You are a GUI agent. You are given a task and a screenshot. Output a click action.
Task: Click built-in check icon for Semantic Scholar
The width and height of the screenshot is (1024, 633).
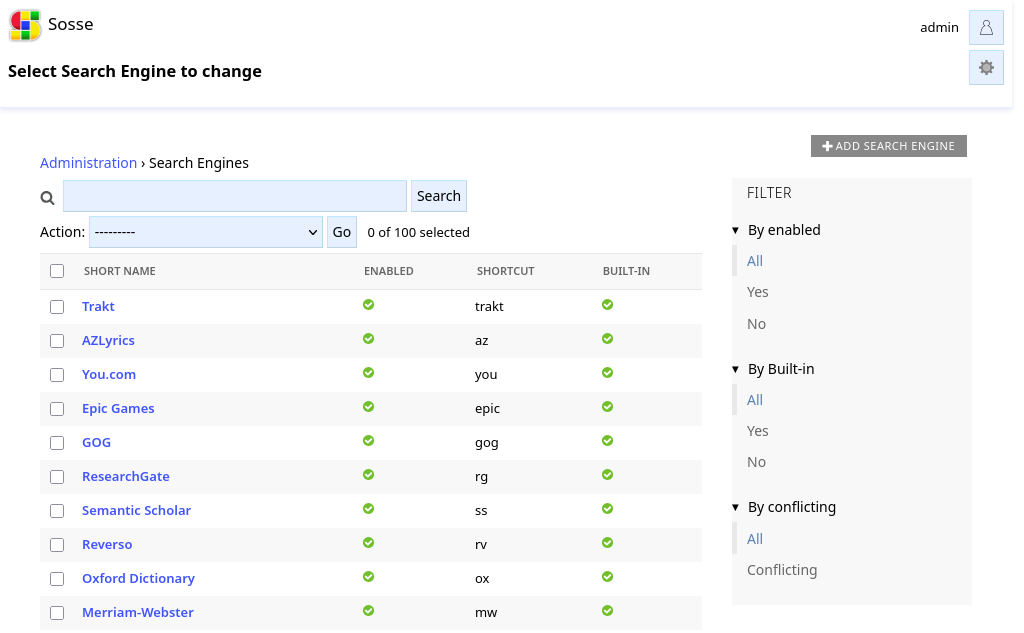coord(607,508)
